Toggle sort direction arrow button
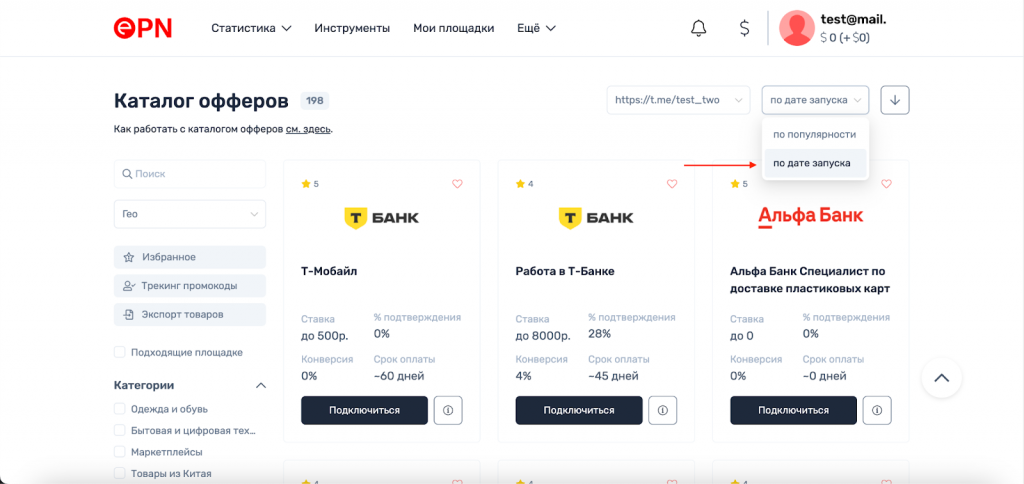 (895, 100)
